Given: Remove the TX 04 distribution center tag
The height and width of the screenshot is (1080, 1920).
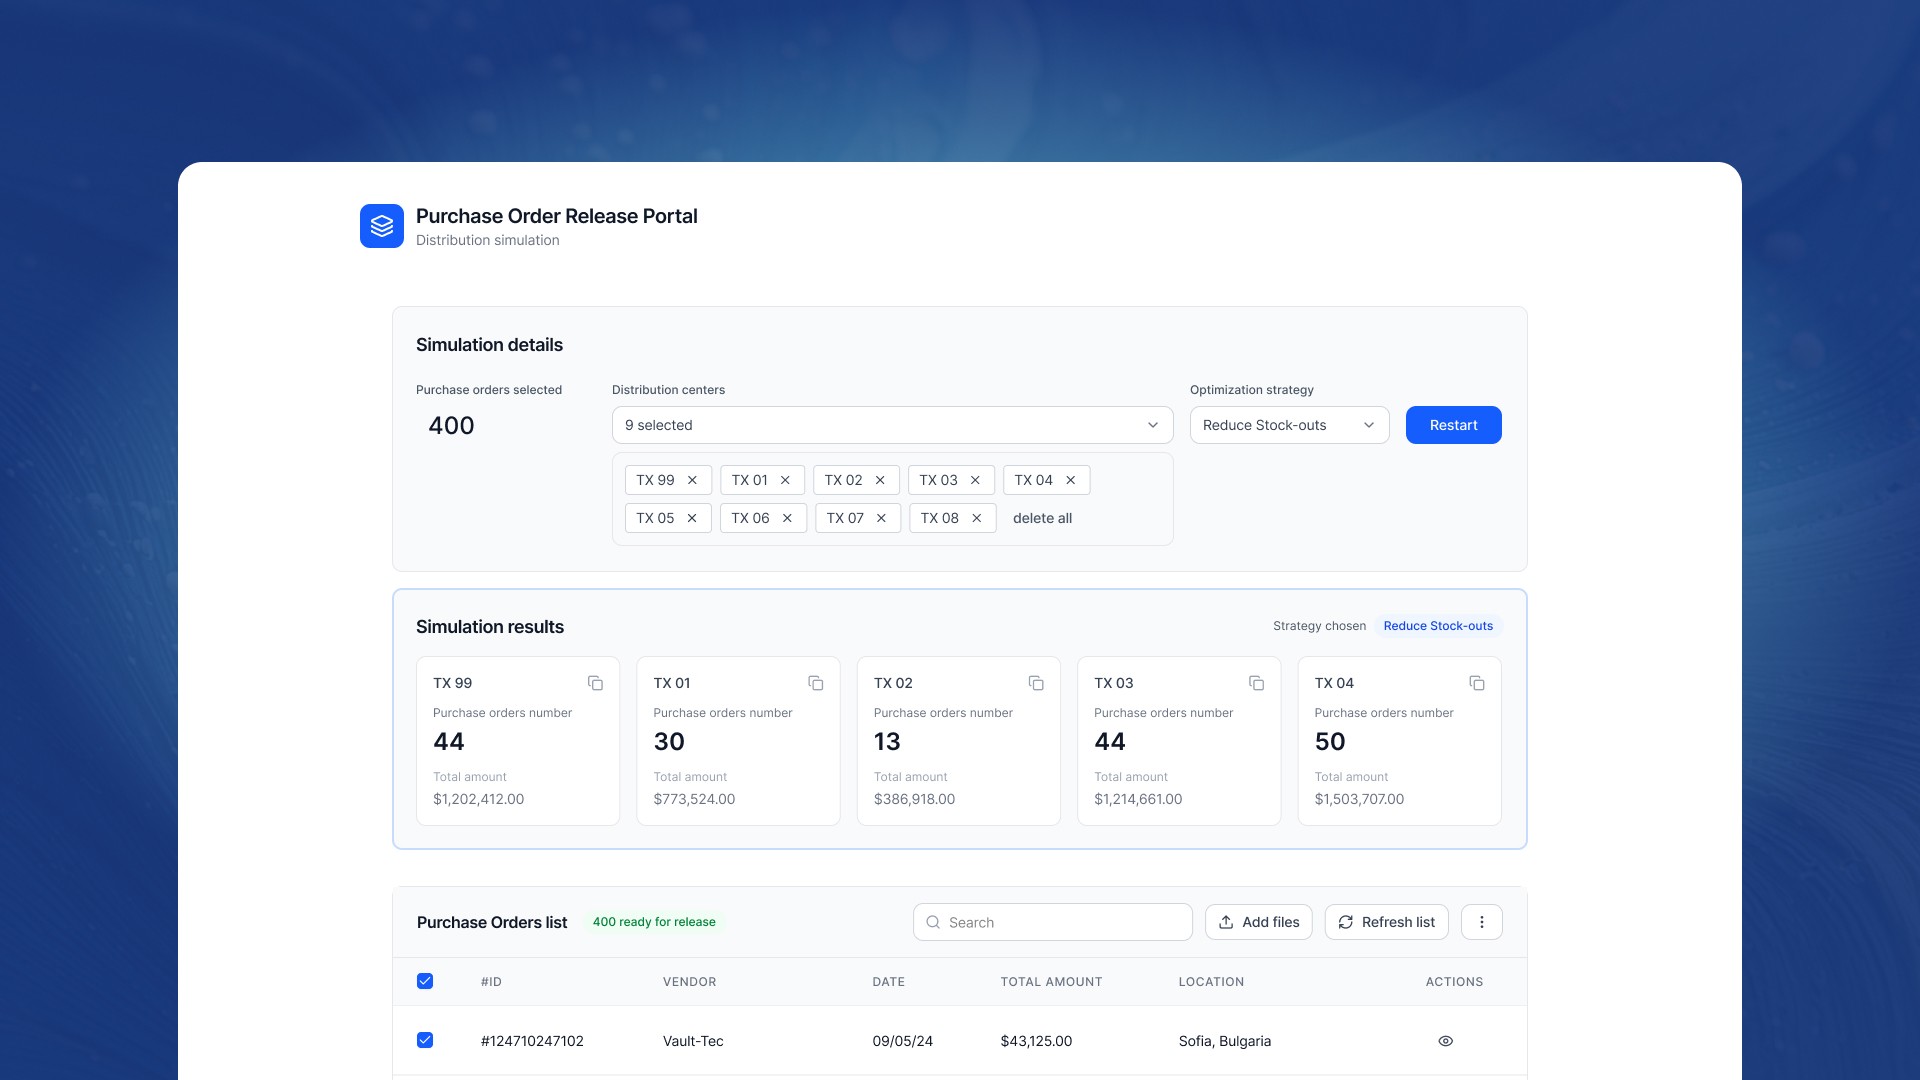Looking at the screenshot, I should pyautogui.click(x=1070, y=480).
